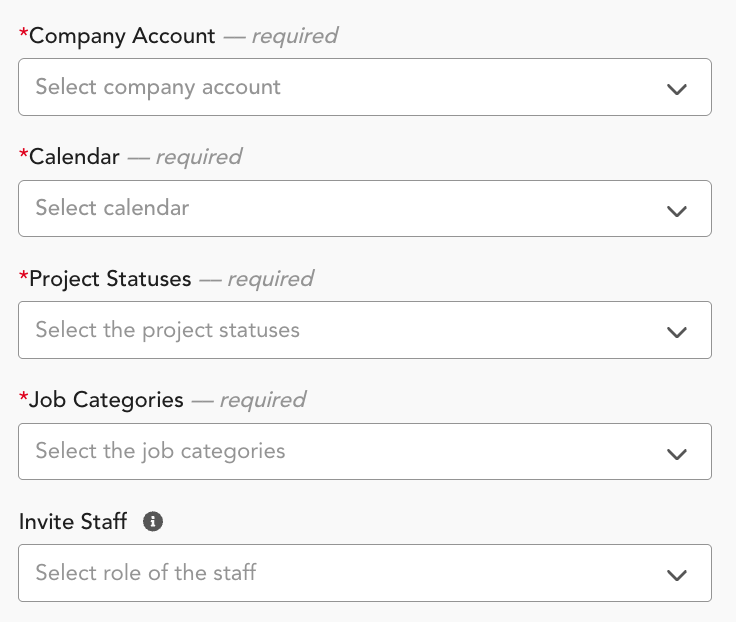Click the Project Statuses field label
The width and height of the screenshot is (736, 622).
pos(110,279)
